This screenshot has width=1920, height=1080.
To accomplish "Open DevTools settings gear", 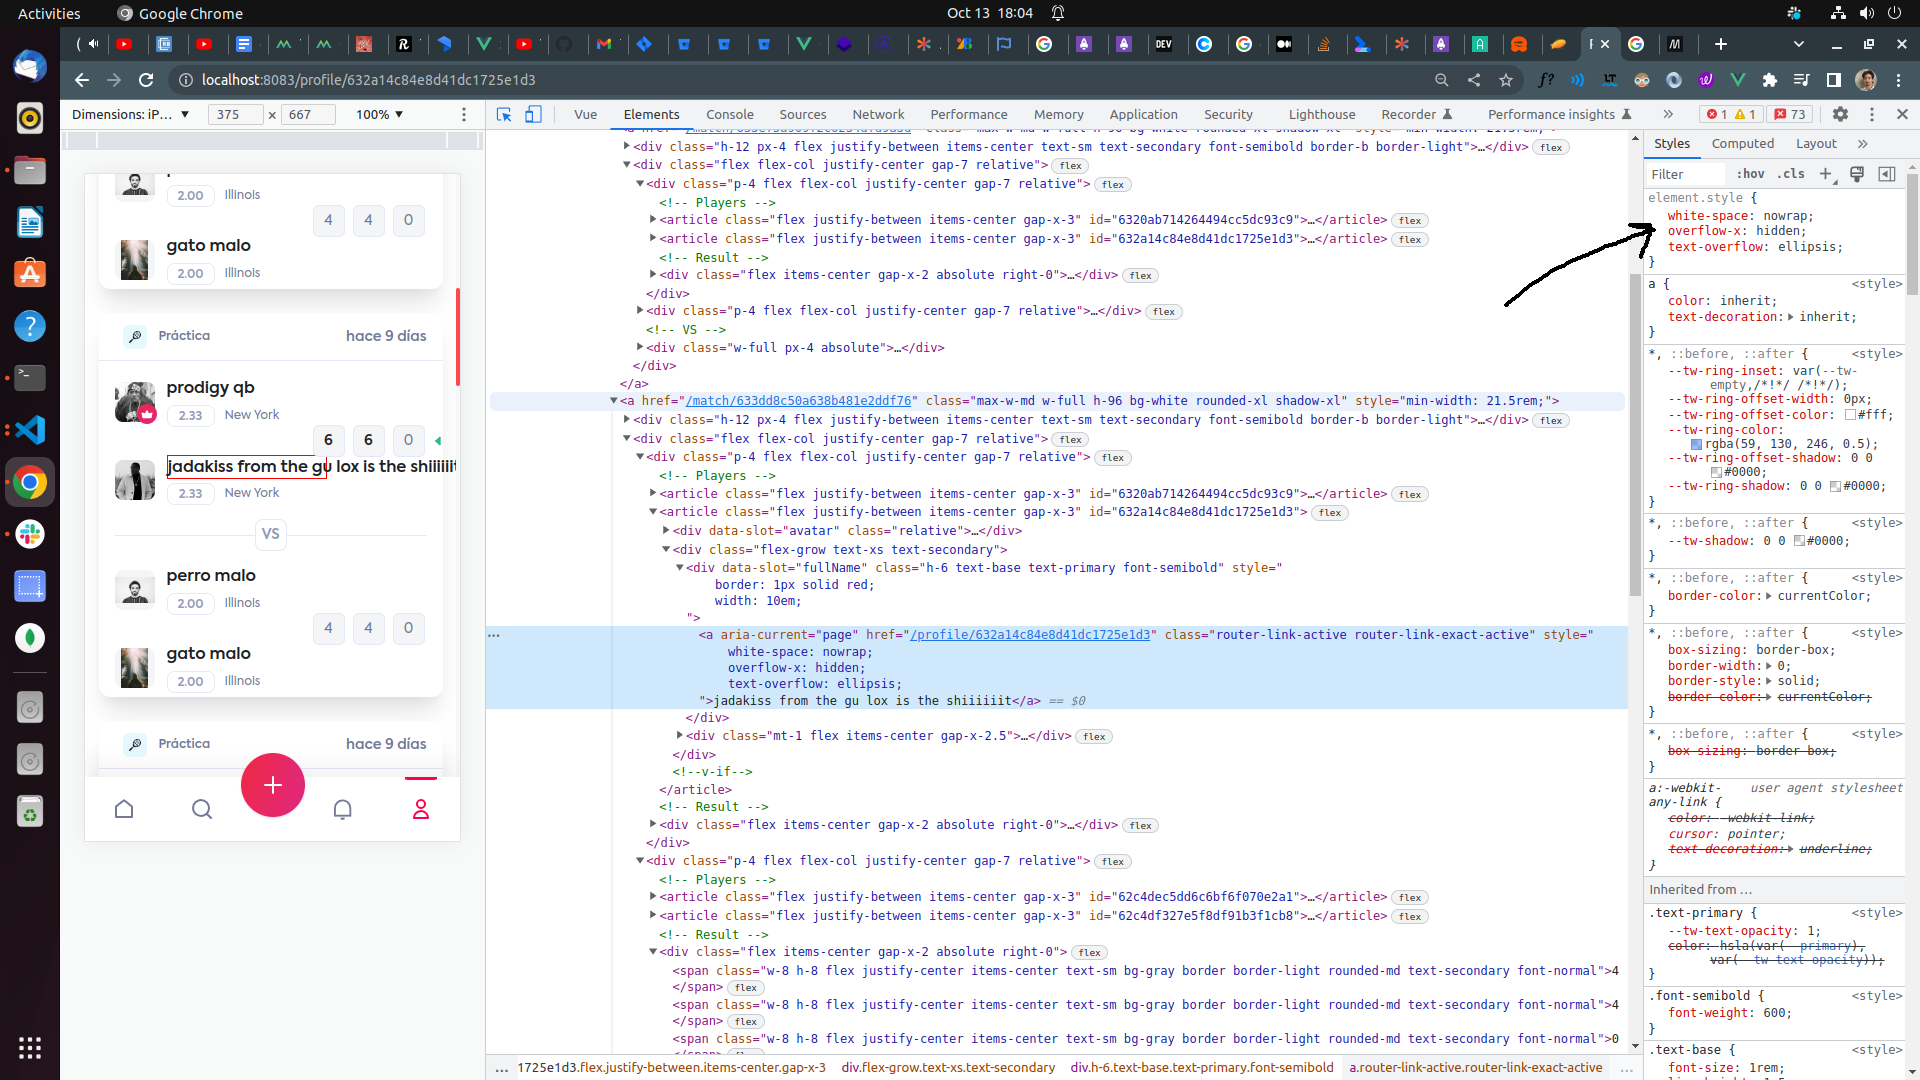I will point(1840,114).
